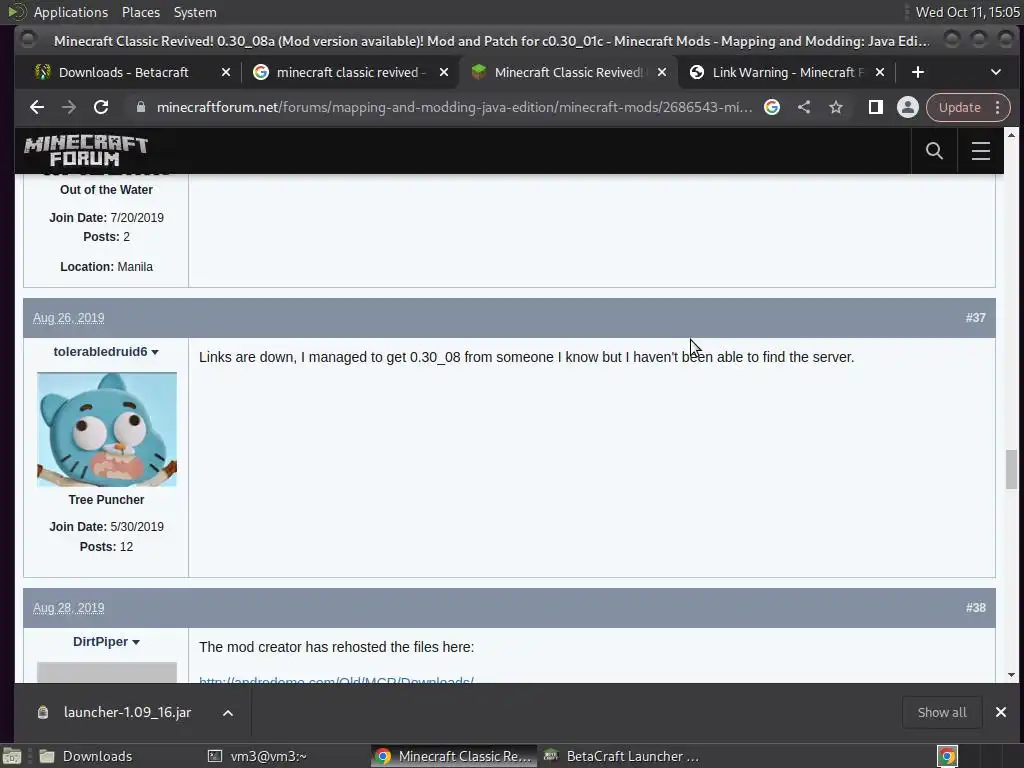Switch to the Downloads - Betacraft tab
Image resolution: width=1024 pixels, height=768 pixels.
pyautogui.click(x=123, y=72)
